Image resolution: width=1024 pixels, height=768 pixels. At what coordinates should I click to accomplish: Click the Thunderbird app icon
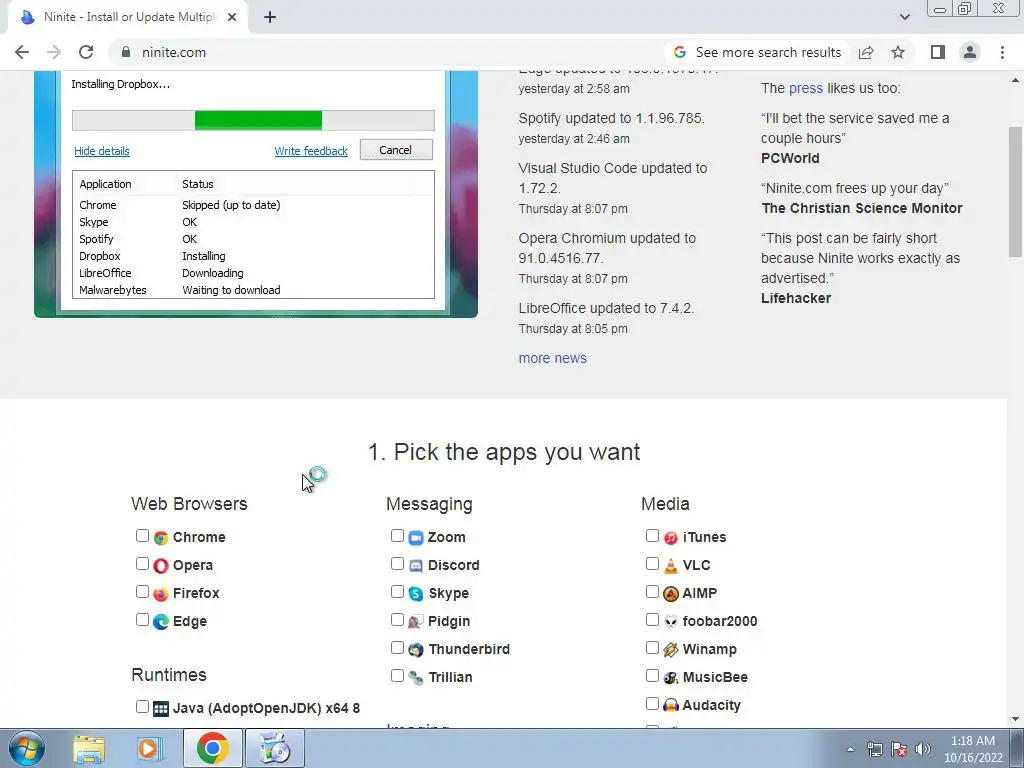coord(416,650)
